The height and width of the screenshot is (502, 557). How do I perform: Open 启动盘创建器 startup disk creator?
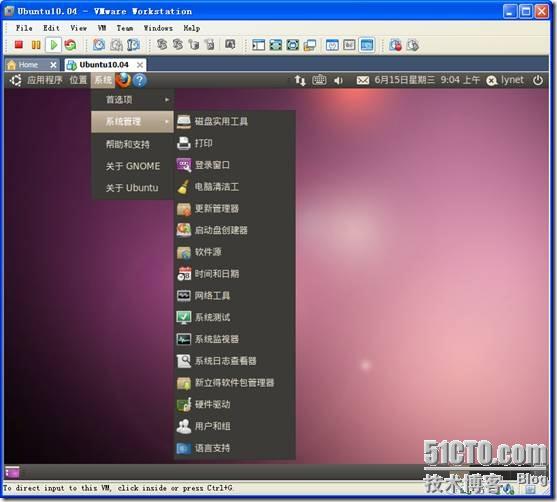tap(234, 231)
